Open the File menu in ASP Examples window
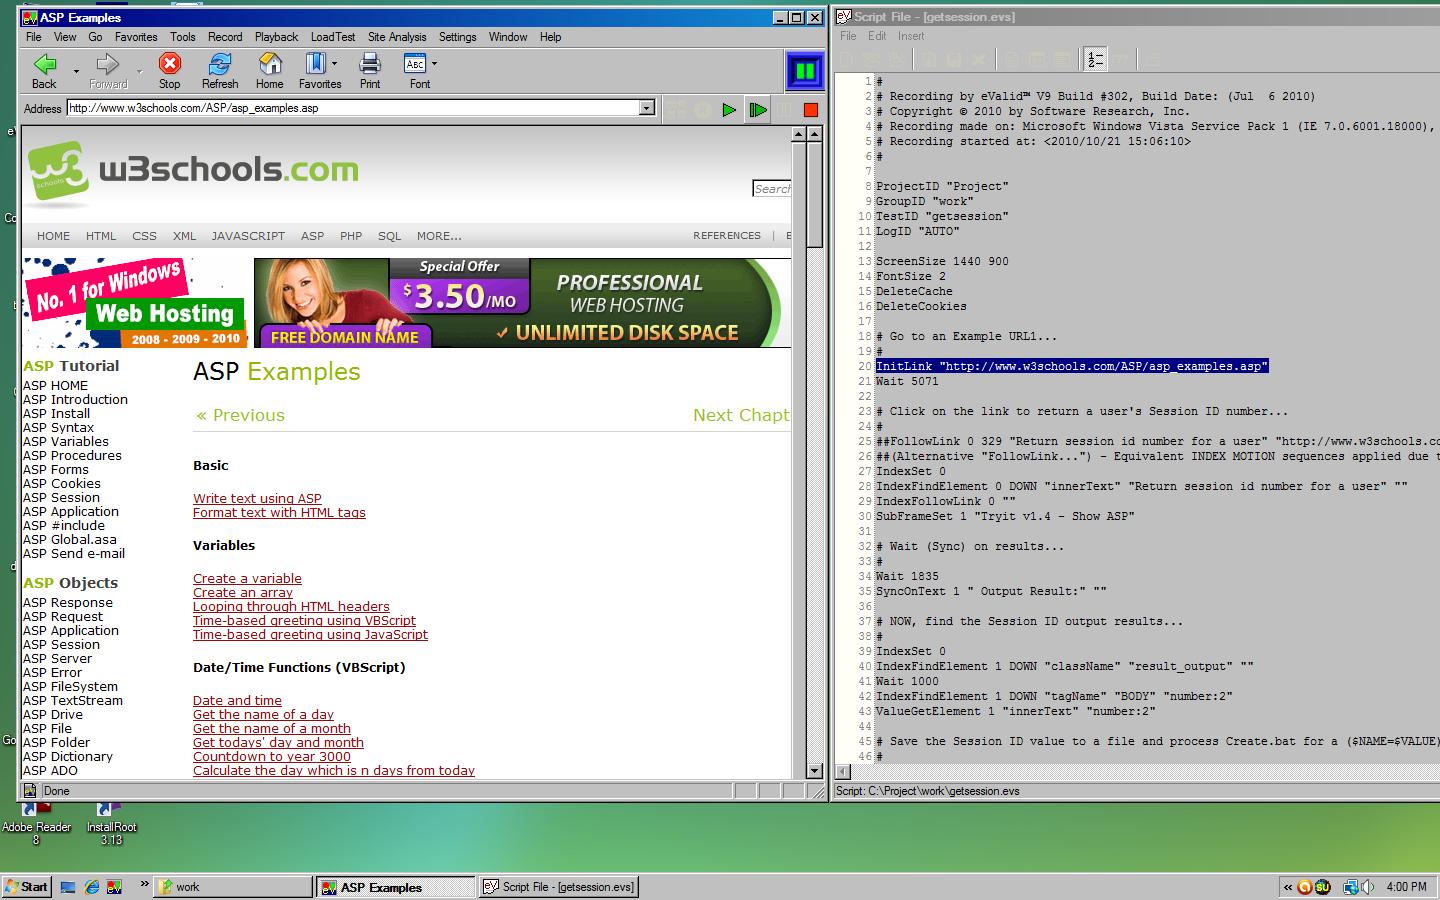 [34, 37]
